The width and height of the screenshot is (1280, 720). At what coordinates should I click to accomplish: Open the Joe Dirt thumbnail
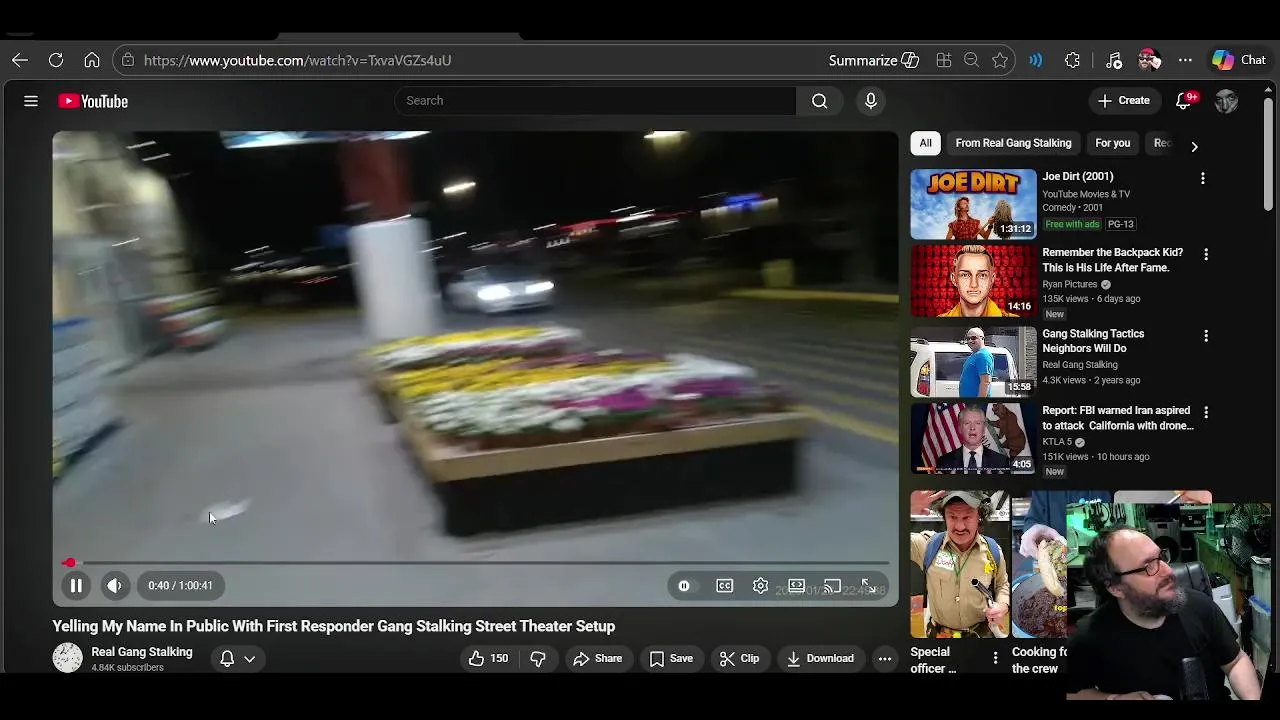pyautogui.click(x=973, y=204)
